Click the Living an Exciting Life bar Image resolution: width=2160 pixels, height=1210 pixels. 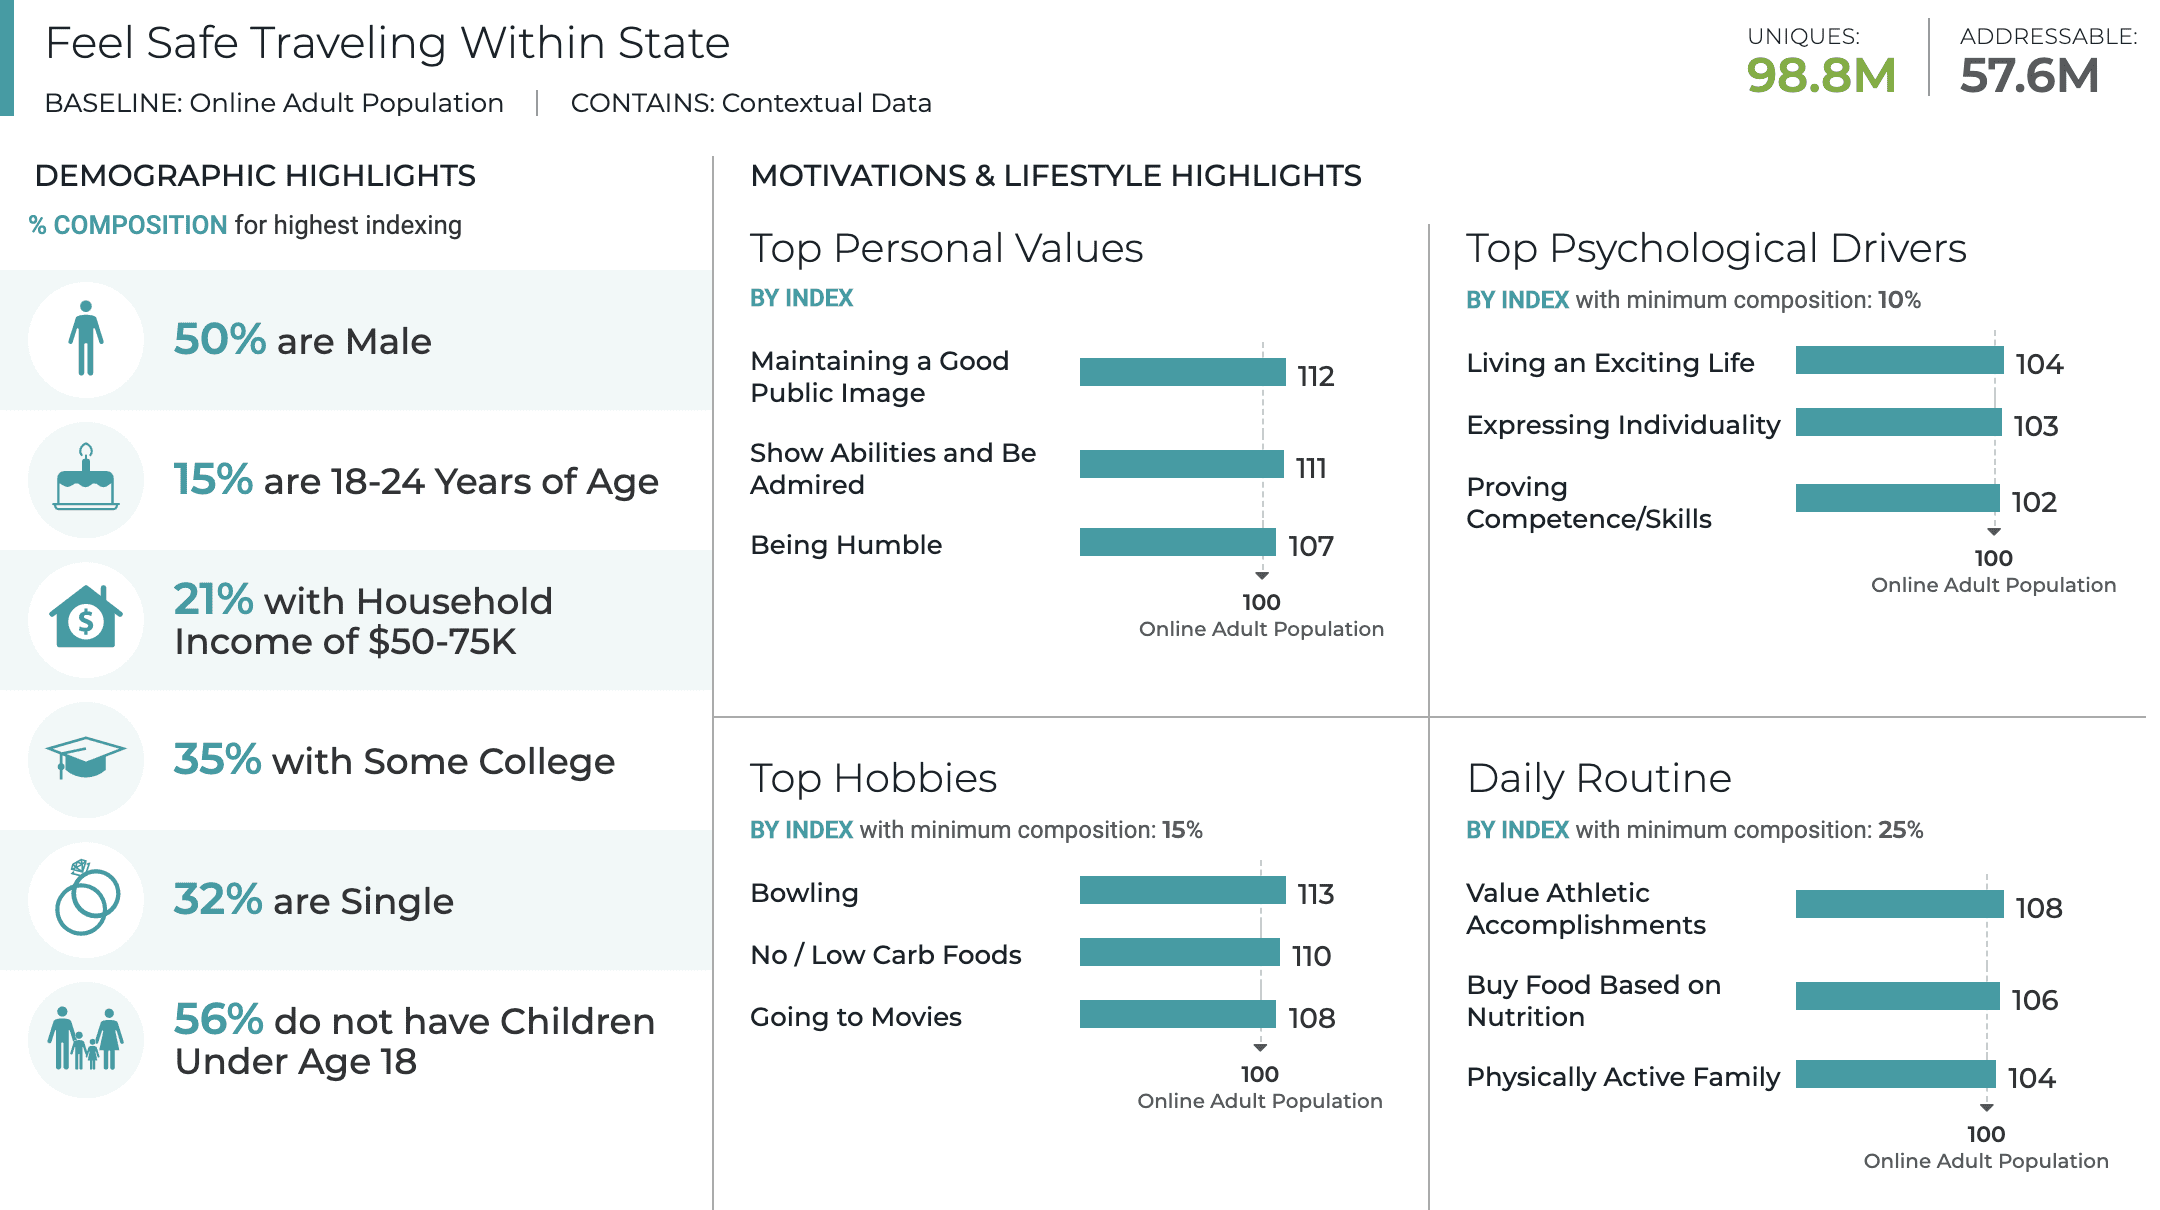coord(1899,360)
